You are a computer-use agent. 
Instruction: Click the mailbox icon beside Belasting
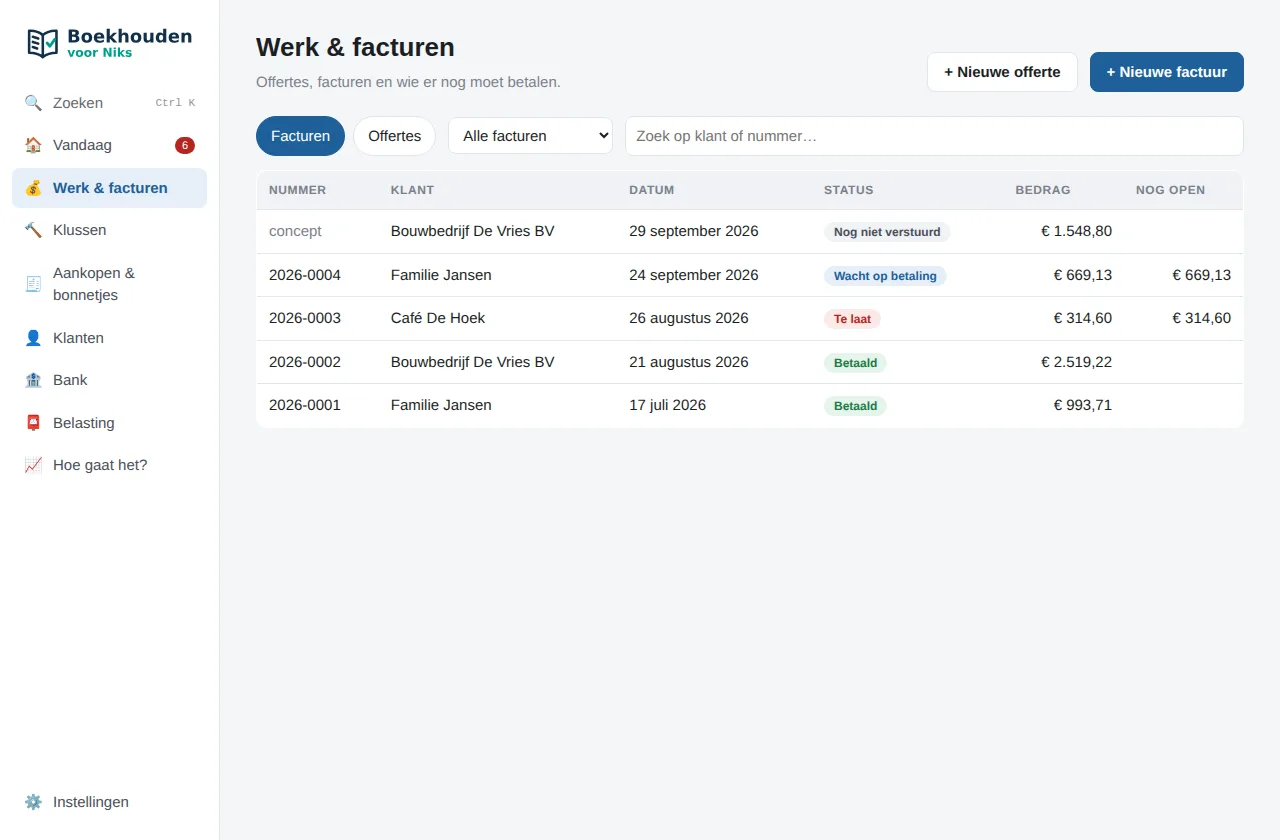[33, 423]
